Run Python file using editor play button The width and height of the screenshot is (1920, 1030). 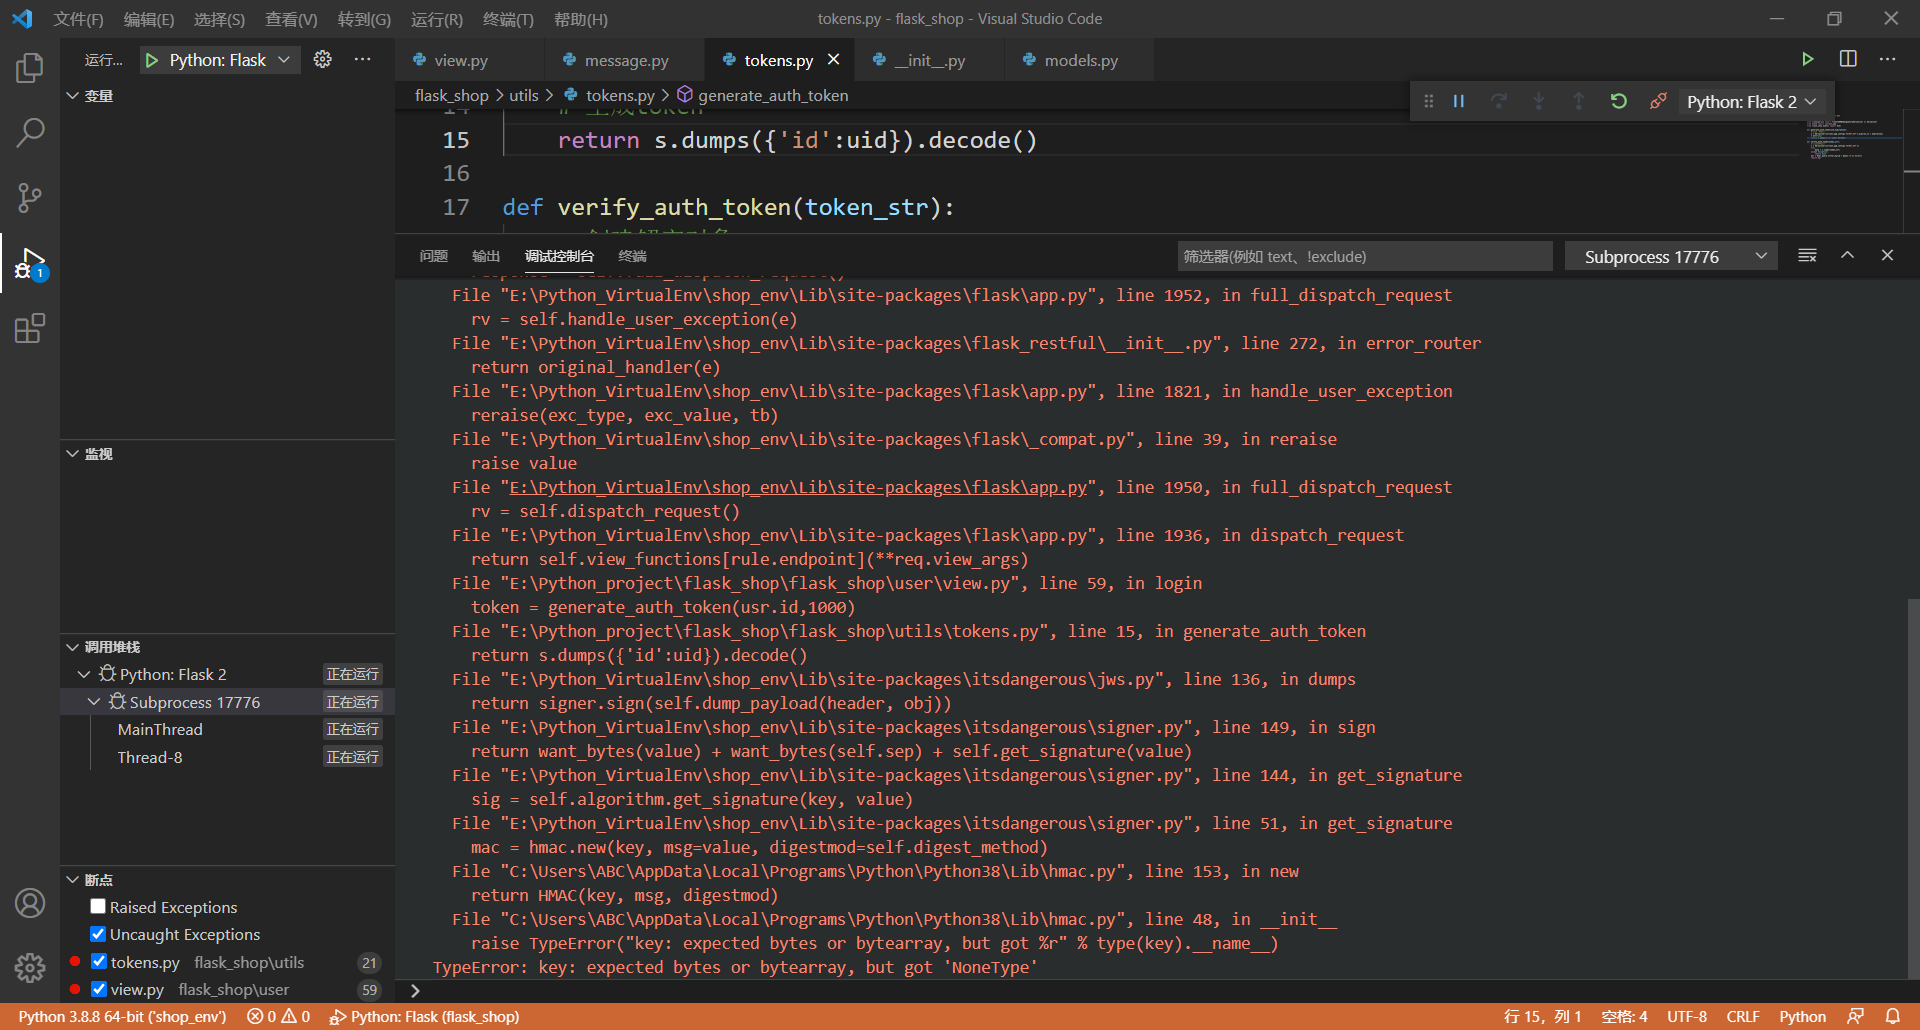point(1808,59)
